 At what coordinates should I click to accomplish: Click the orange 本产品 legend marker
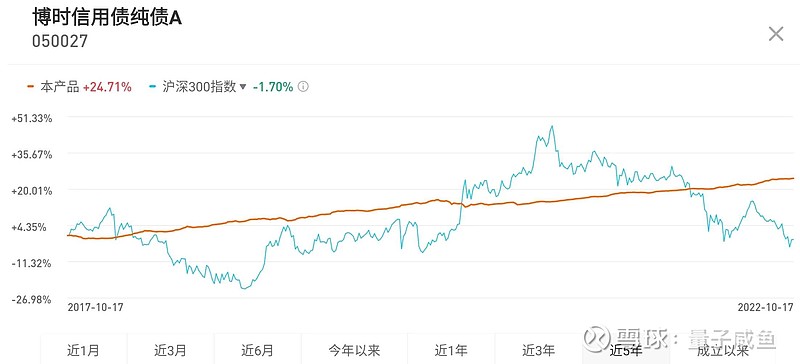[x=31, y=87]
